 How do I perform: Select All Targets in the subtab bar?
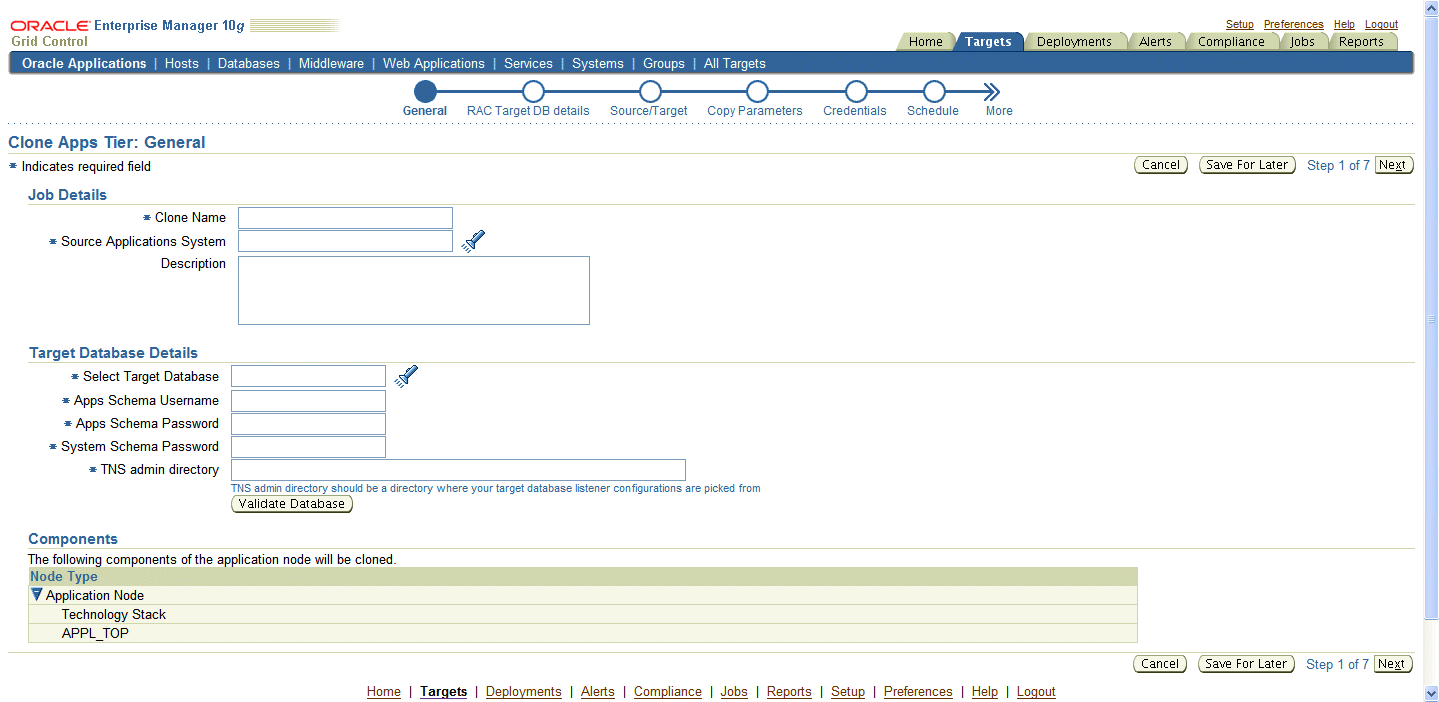click(735, 63)
